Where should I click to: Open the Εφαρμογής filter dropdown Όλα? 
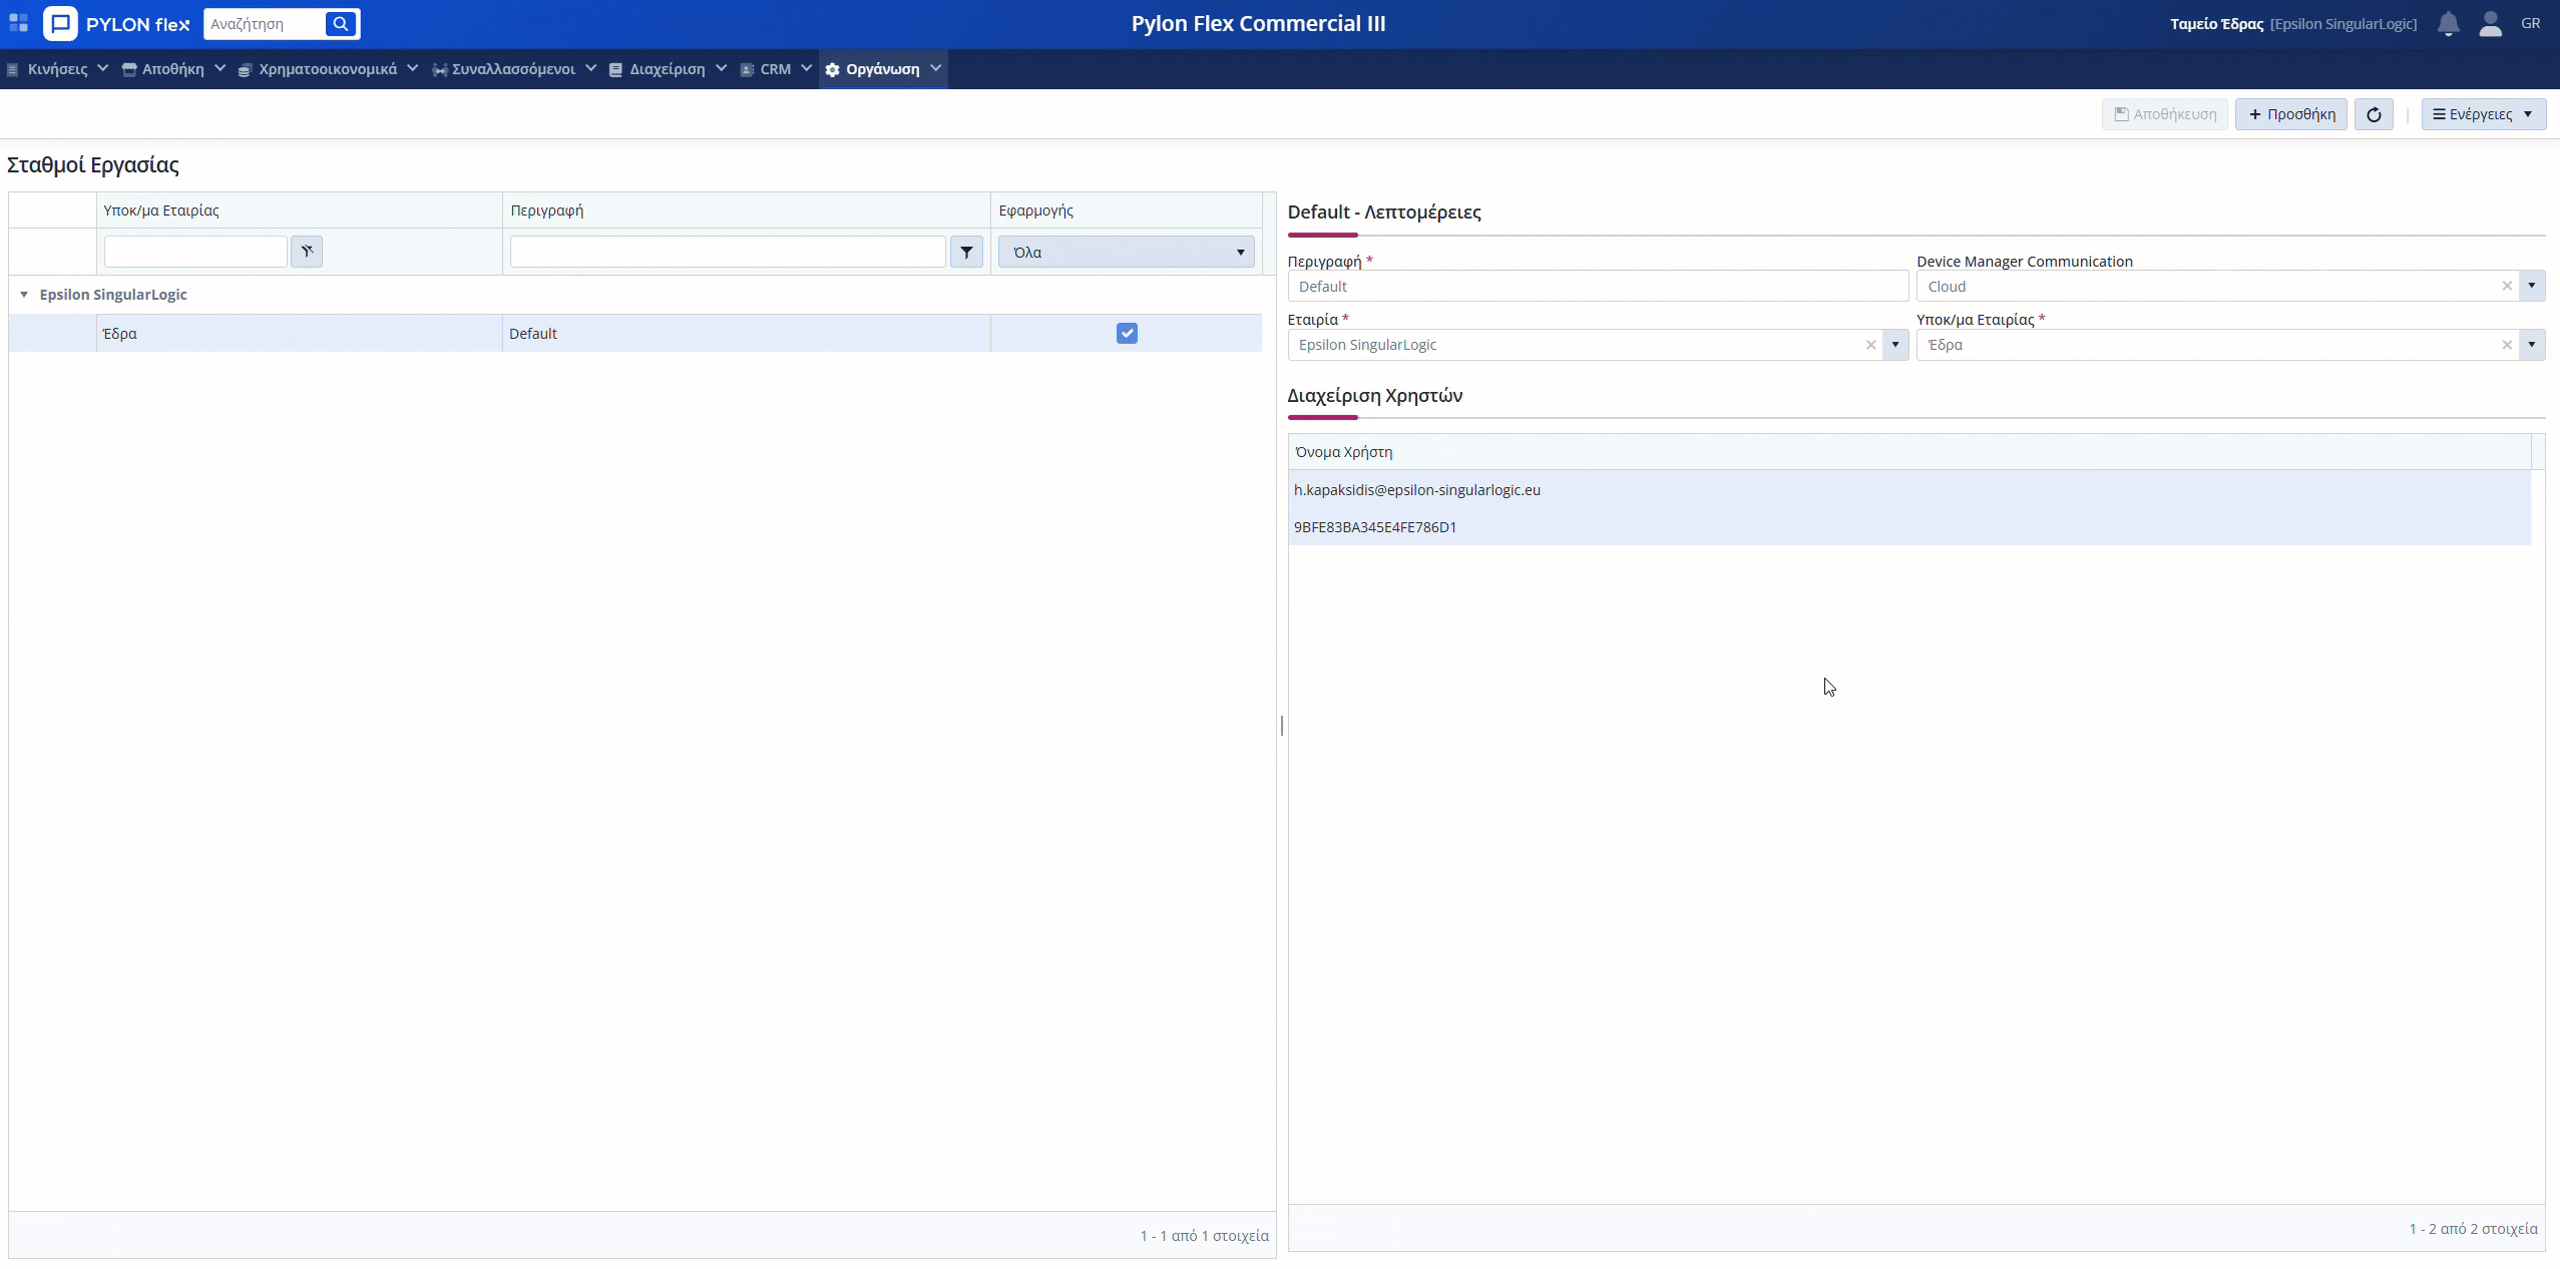click(x=1126, y=252)
